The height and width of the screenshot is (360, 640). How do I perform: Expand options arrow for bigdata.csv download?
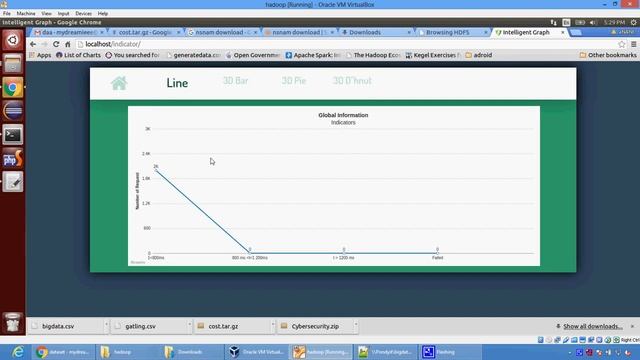pyautogui.click(x=107, y=326)
